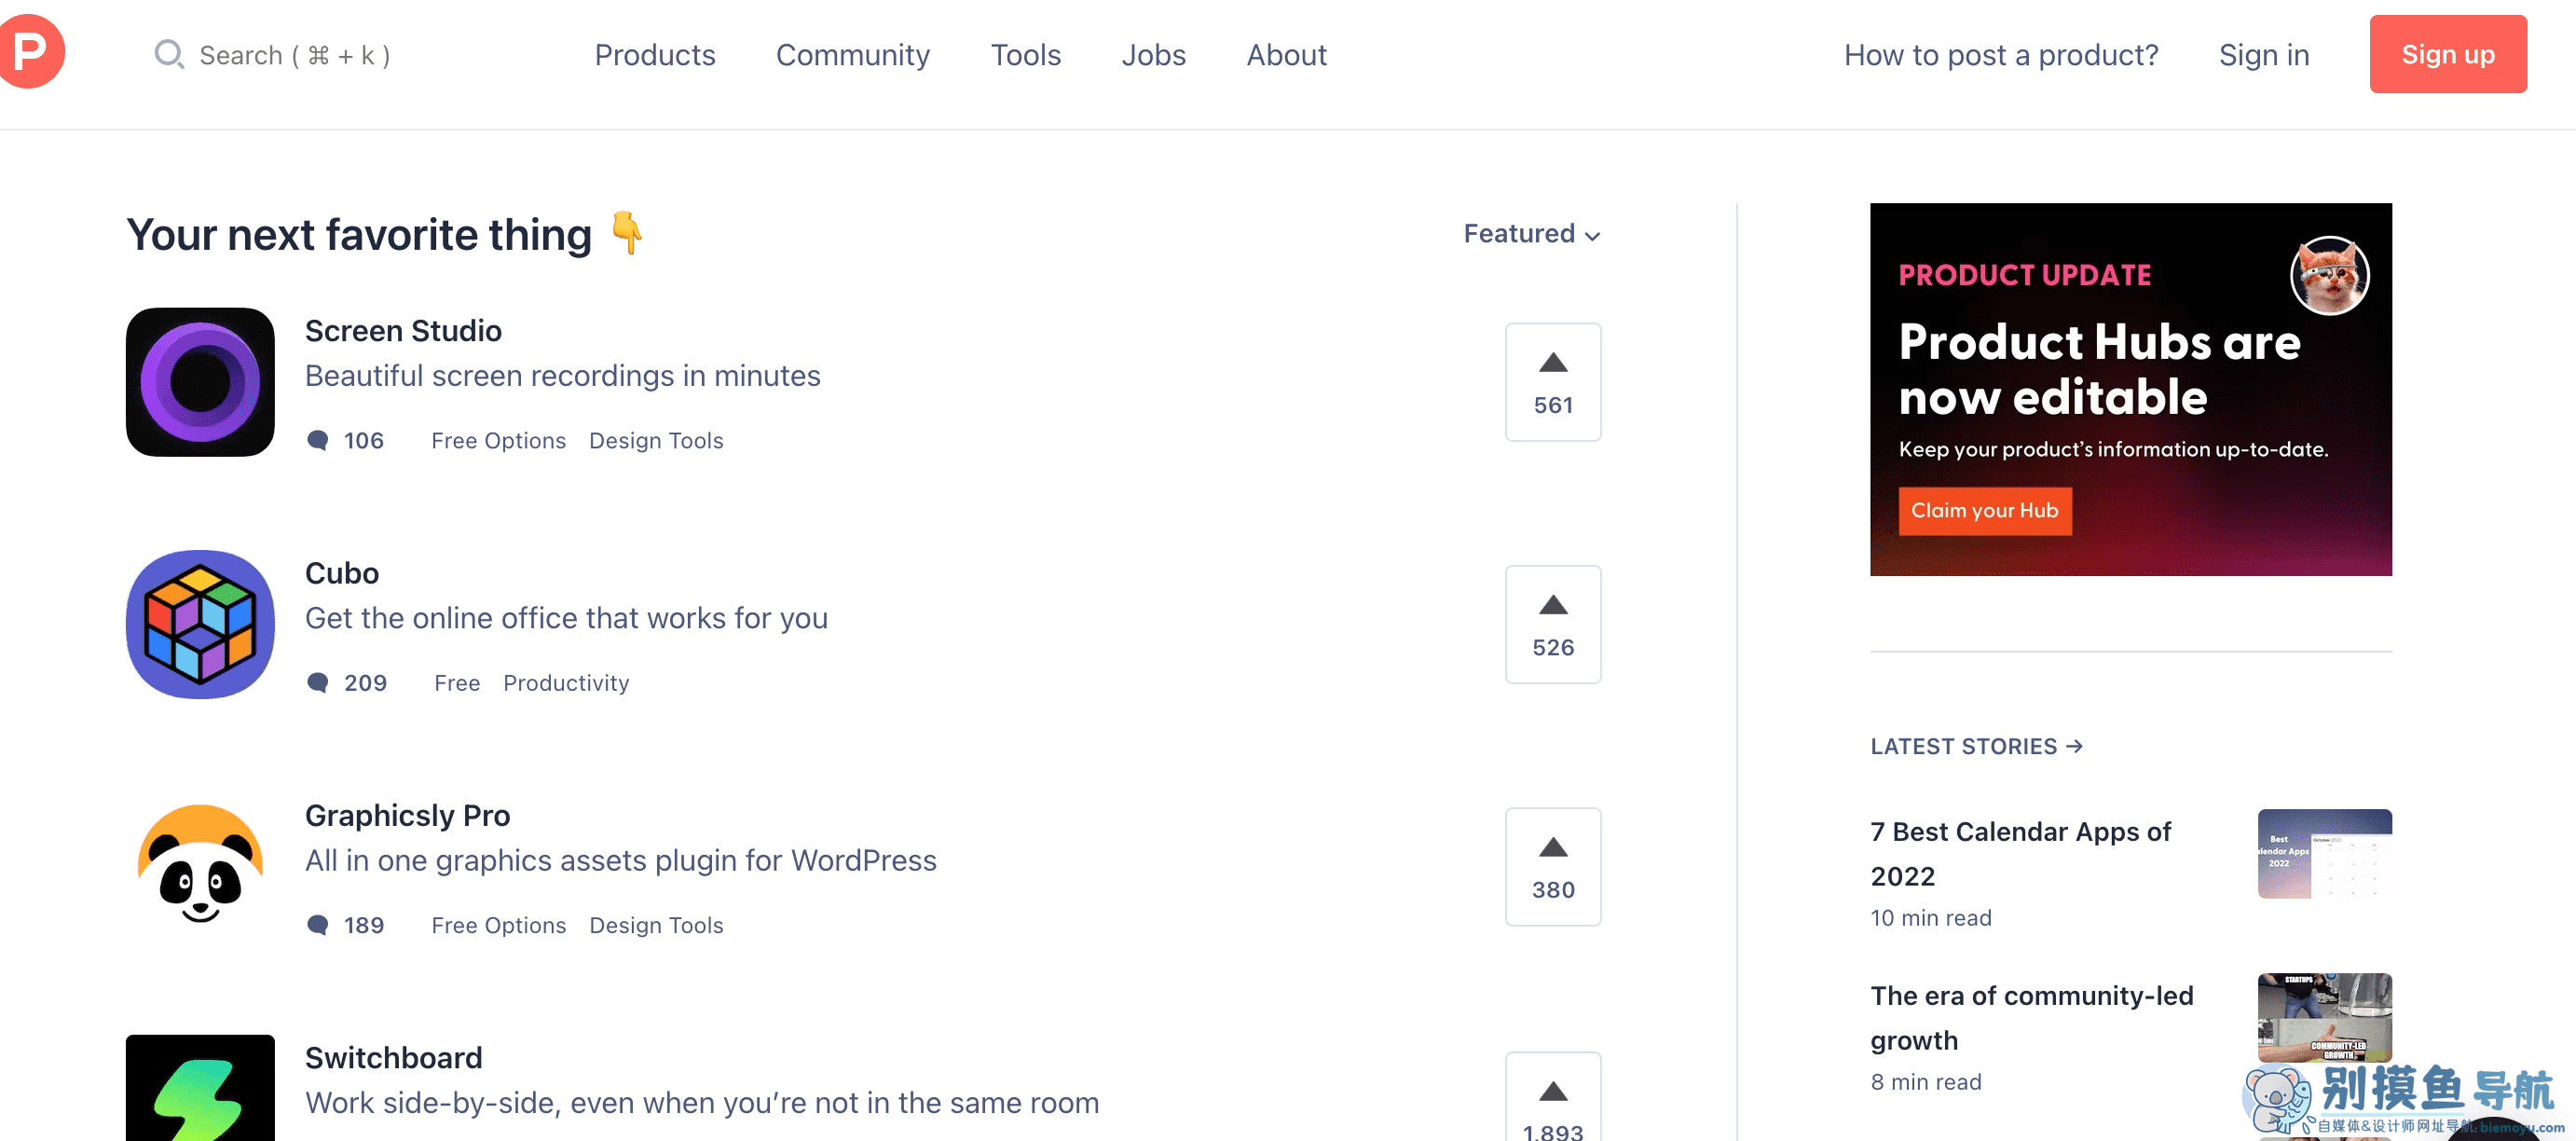Click Design Tools tag under Screen Studio
Viewport: 2576px width, 1141px height.
(656, 441)
